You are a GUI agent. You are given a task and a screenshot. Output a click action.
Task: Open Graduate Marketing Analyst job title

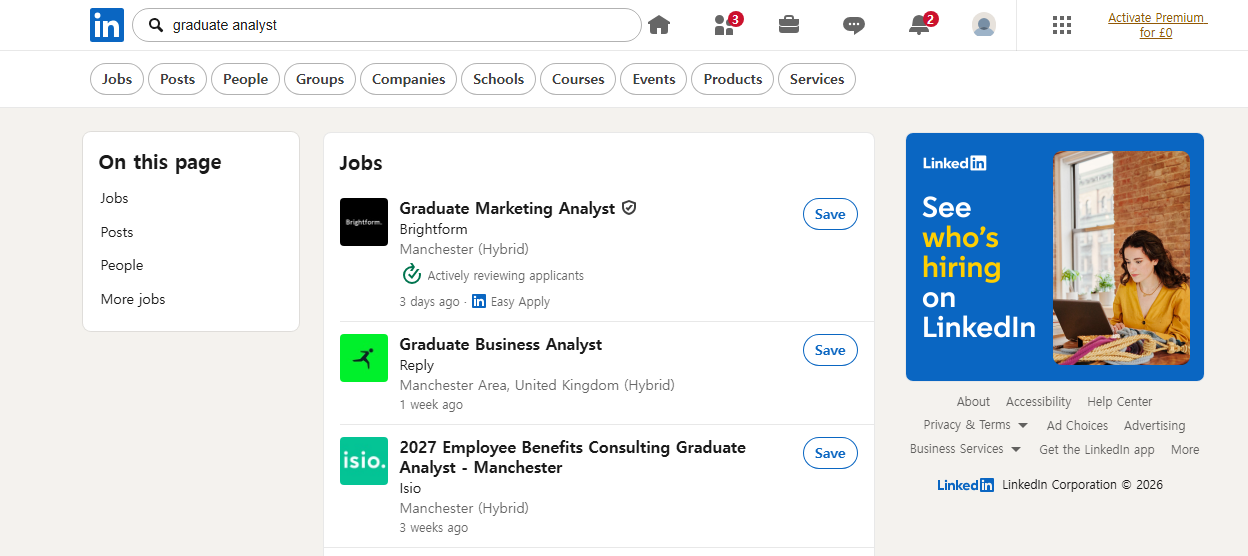click(507, 208)
